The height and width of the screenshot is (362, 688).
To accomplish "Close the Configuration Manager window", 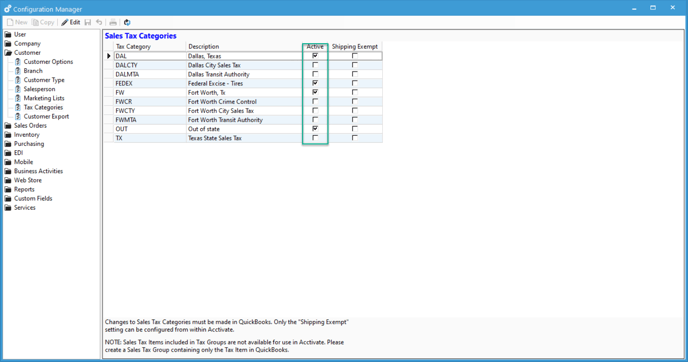I will point(673,8).
